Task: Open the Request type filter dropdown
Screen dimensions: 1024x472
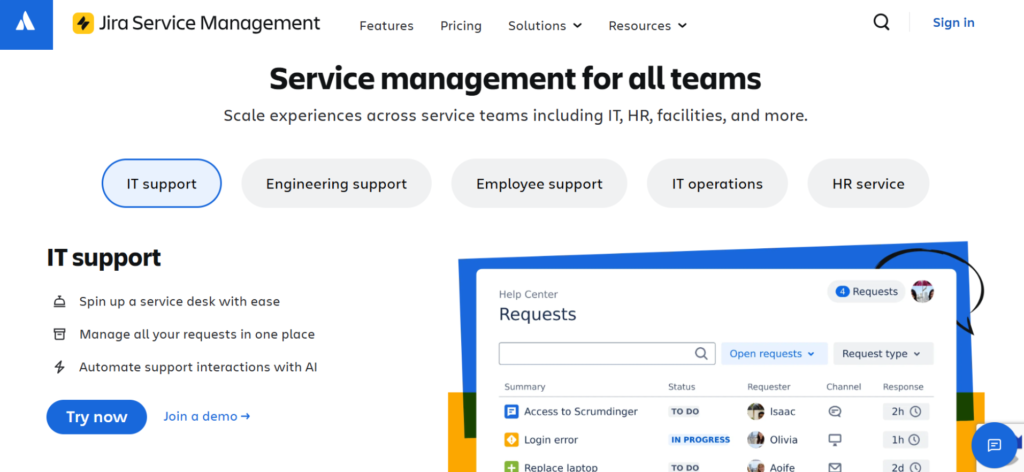Action: point(883,353)
